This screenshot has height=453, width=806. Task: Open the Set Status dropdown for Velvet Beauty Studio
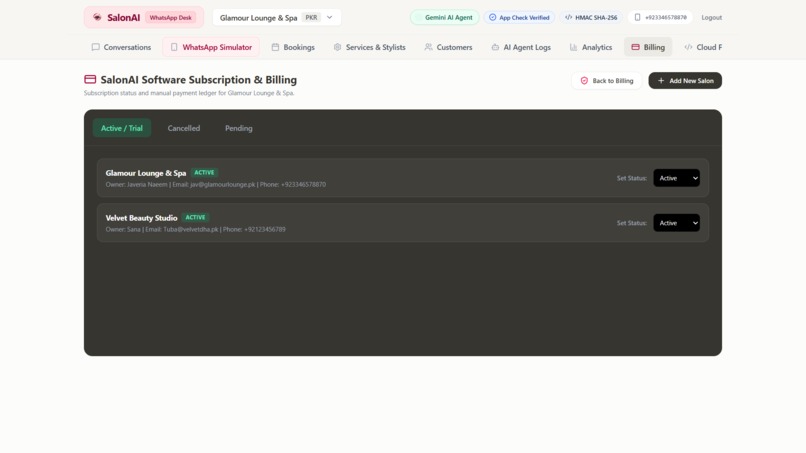pos(676,223)
